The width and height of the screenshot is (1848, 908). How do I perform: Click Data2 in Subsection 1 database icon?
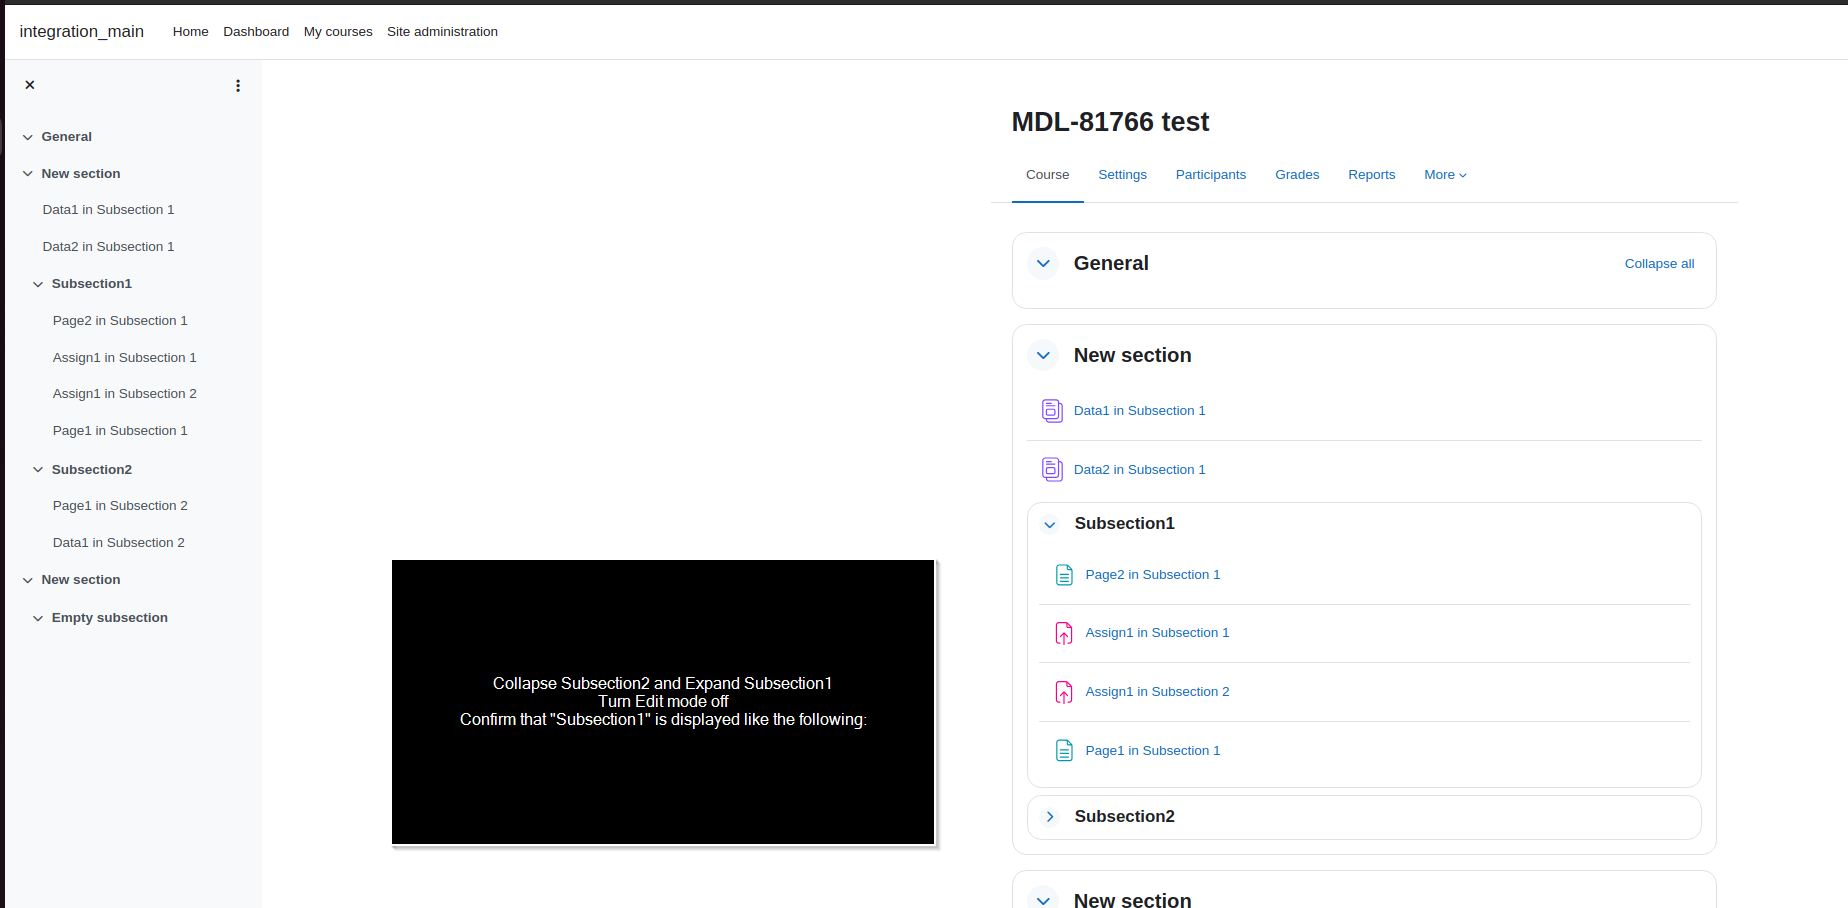tap(1052, 469)
